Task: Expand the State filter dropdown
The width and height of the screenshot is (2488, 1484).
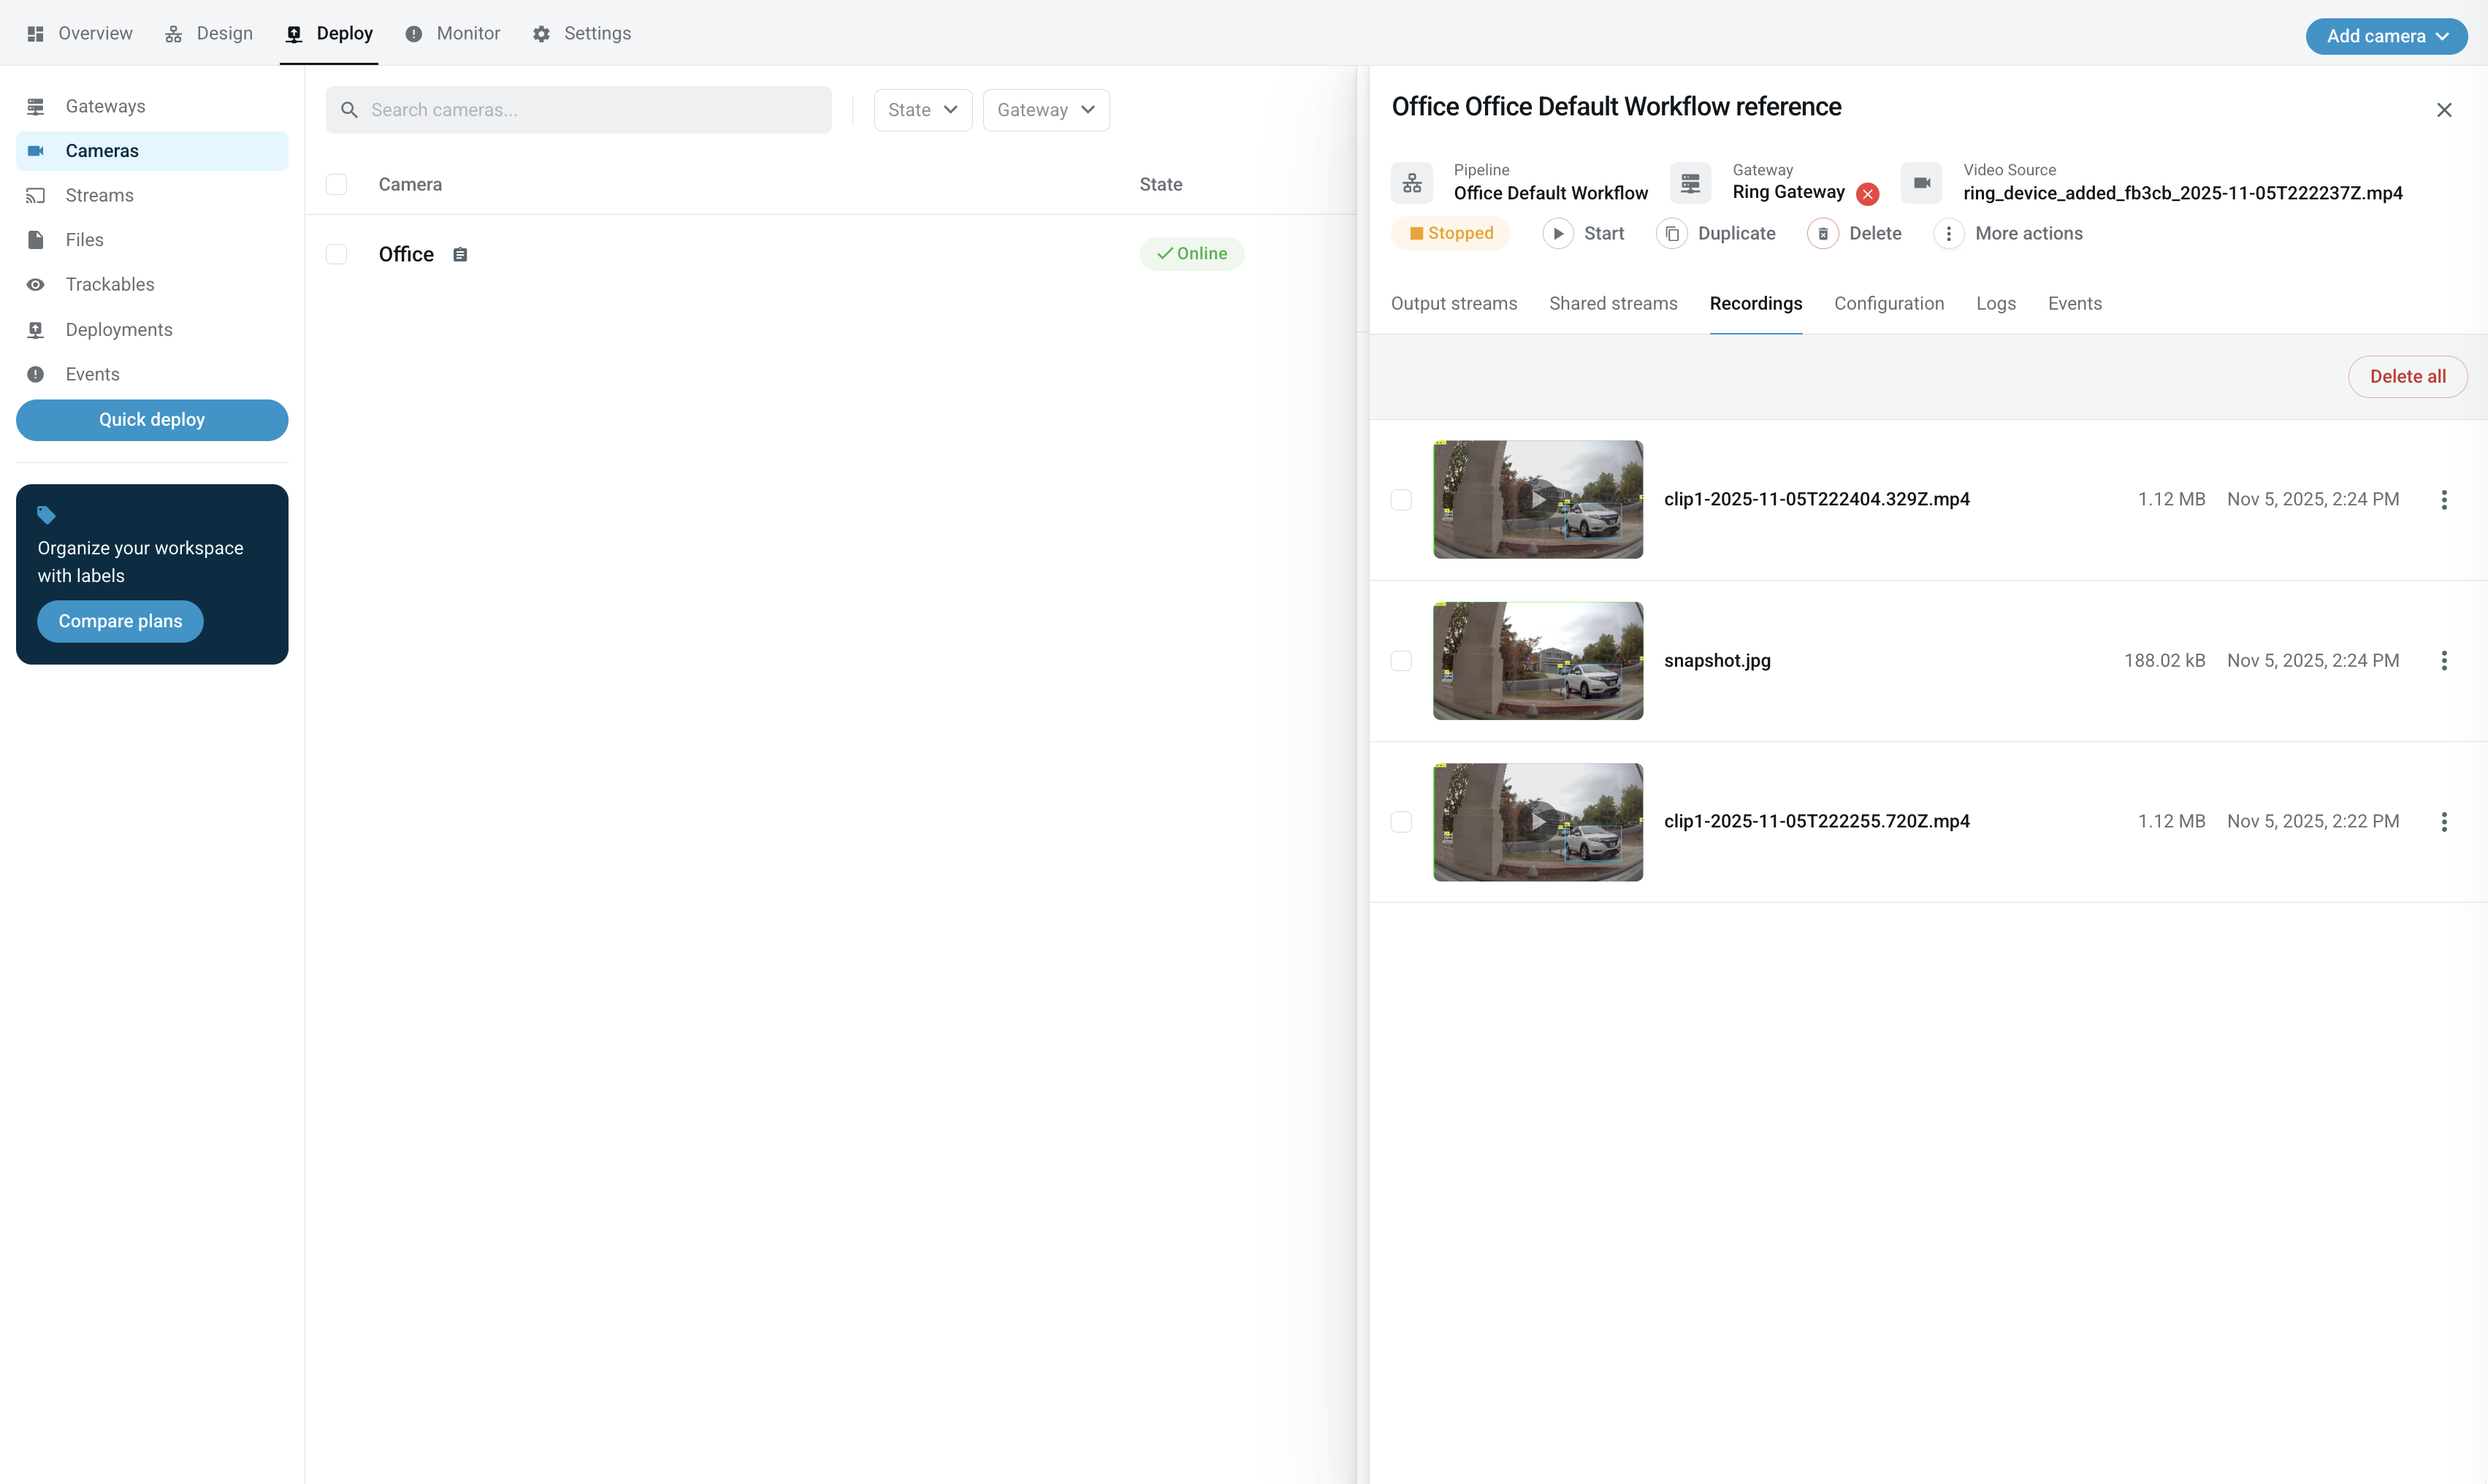Action: coord(922,110)
